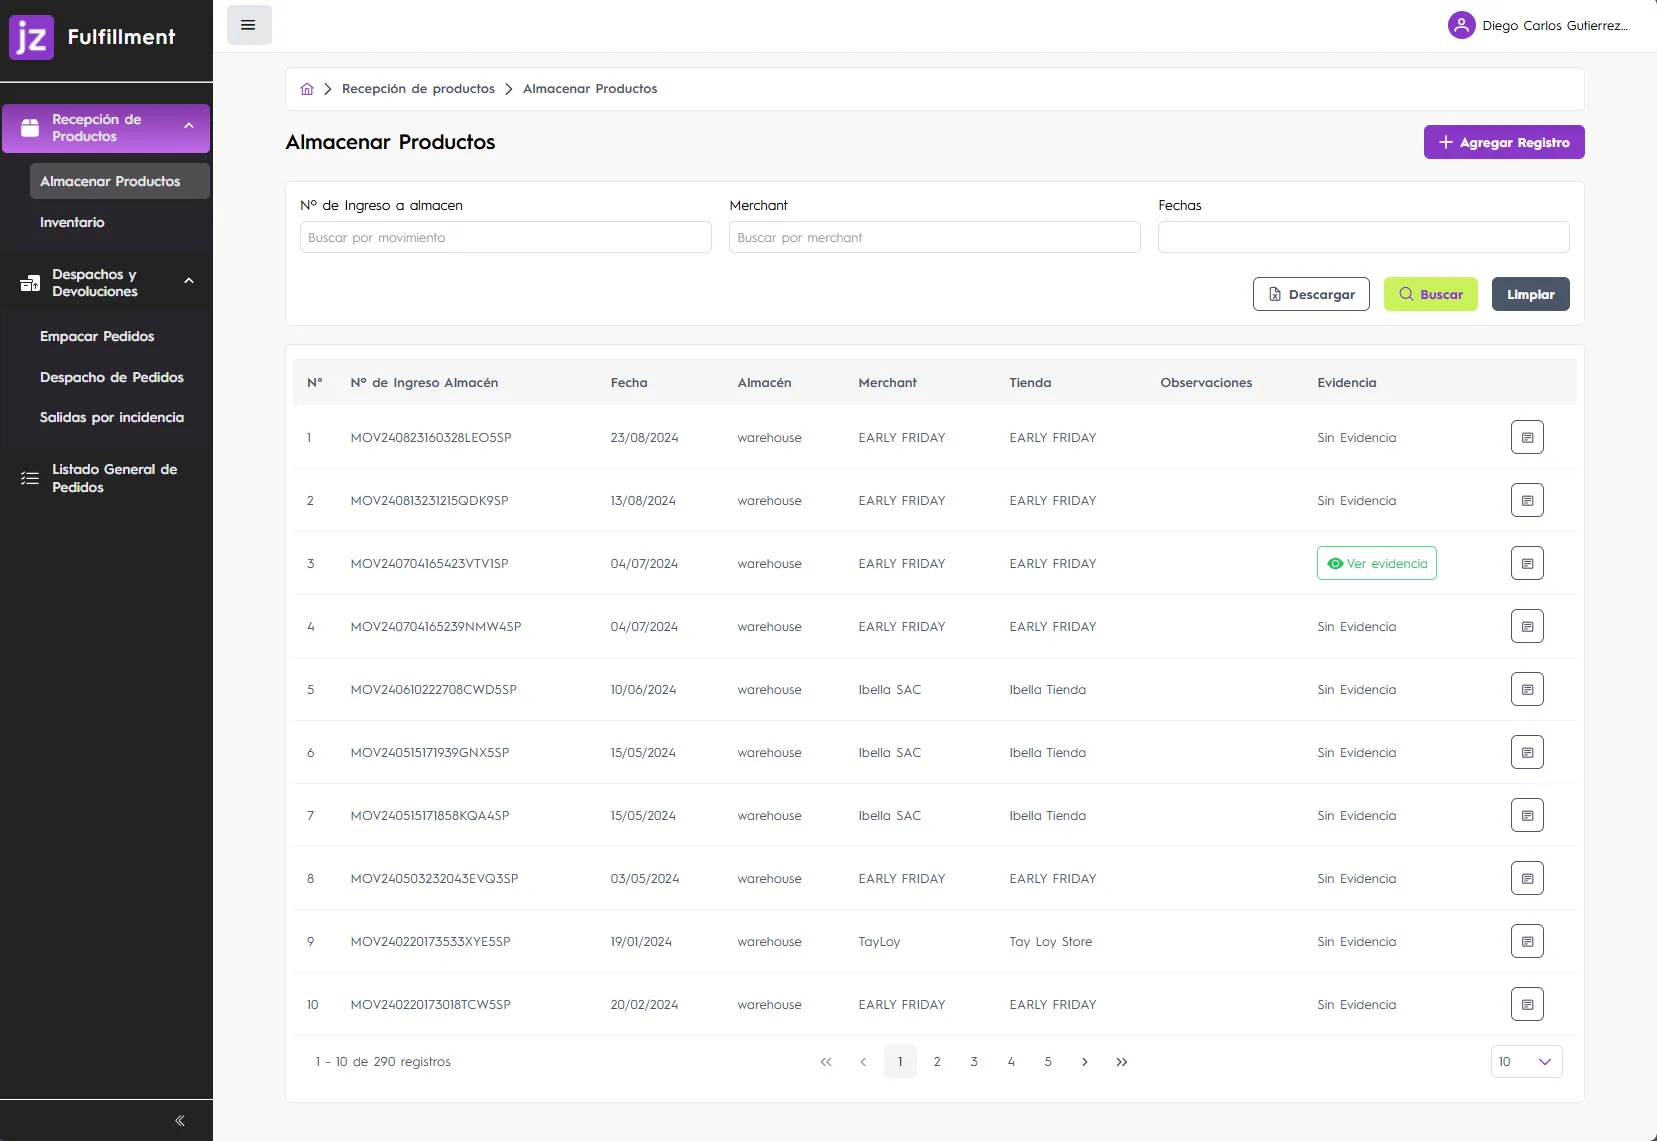Viewport: 1657px width, 1141px height.
Task: Click Descargar button
Action: (1311, 294)
